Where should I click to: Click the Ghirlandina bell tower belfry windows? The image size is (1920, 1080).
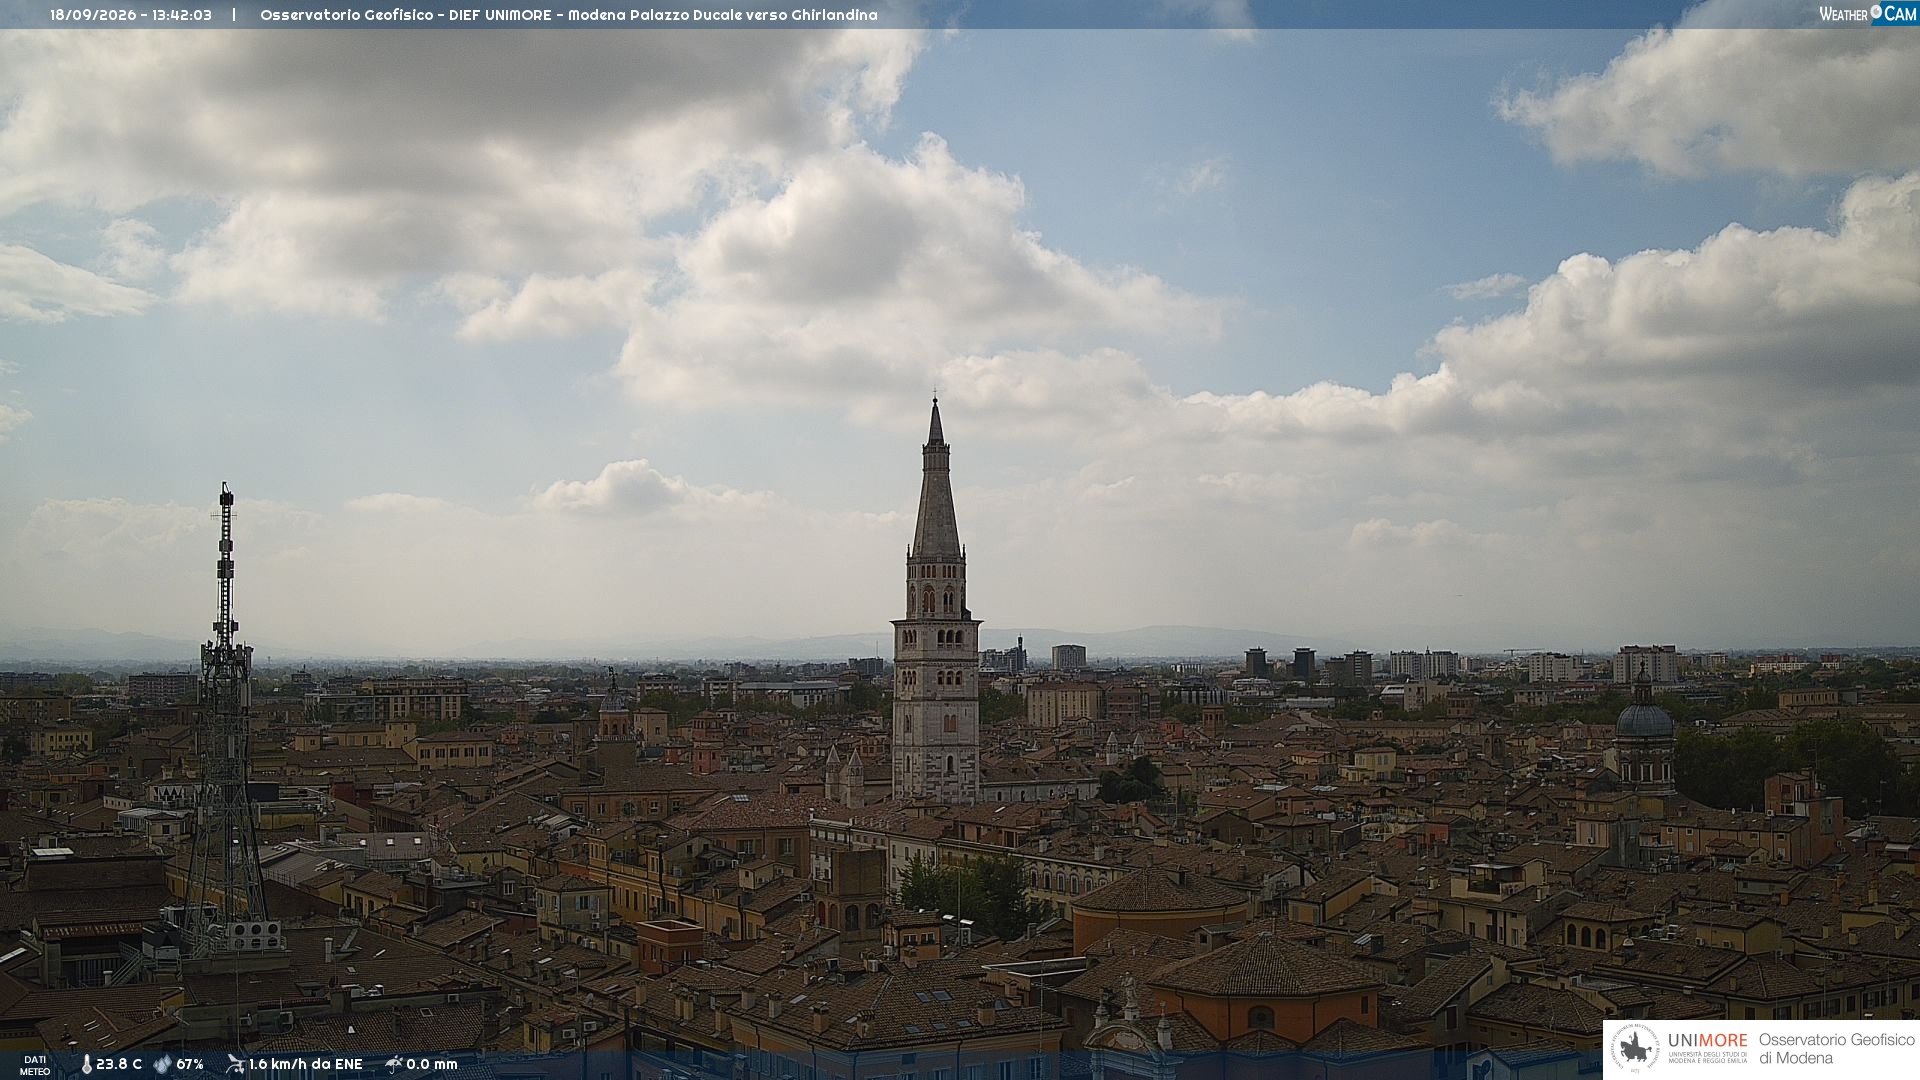pos(937,600)
